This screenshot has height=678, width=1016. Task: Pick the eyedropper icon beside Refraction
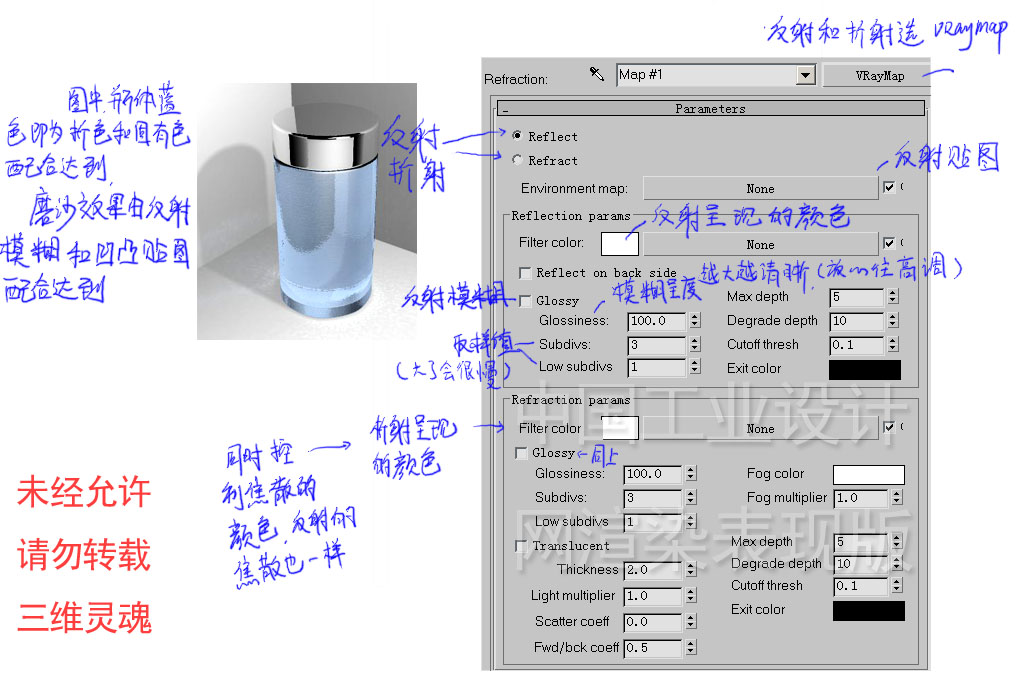[x=597, y=74]
